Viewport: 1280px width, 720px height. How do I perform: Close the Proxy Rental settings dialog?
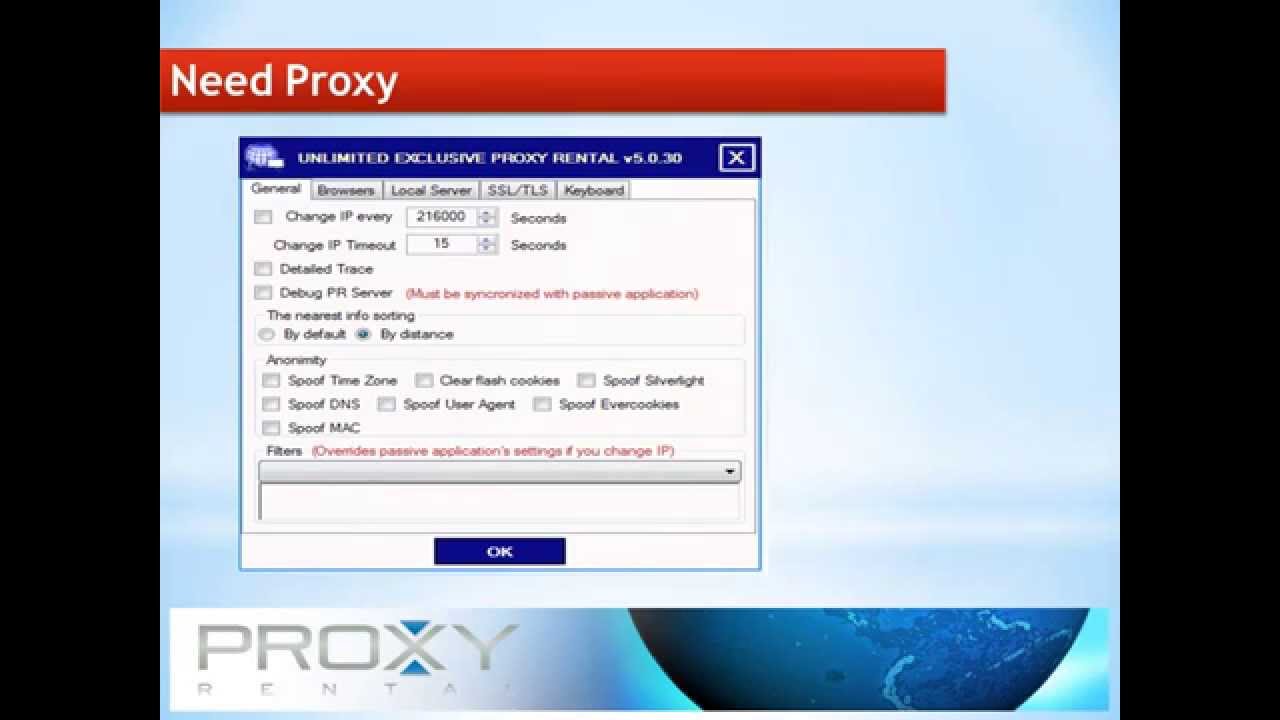coord(737,157)
